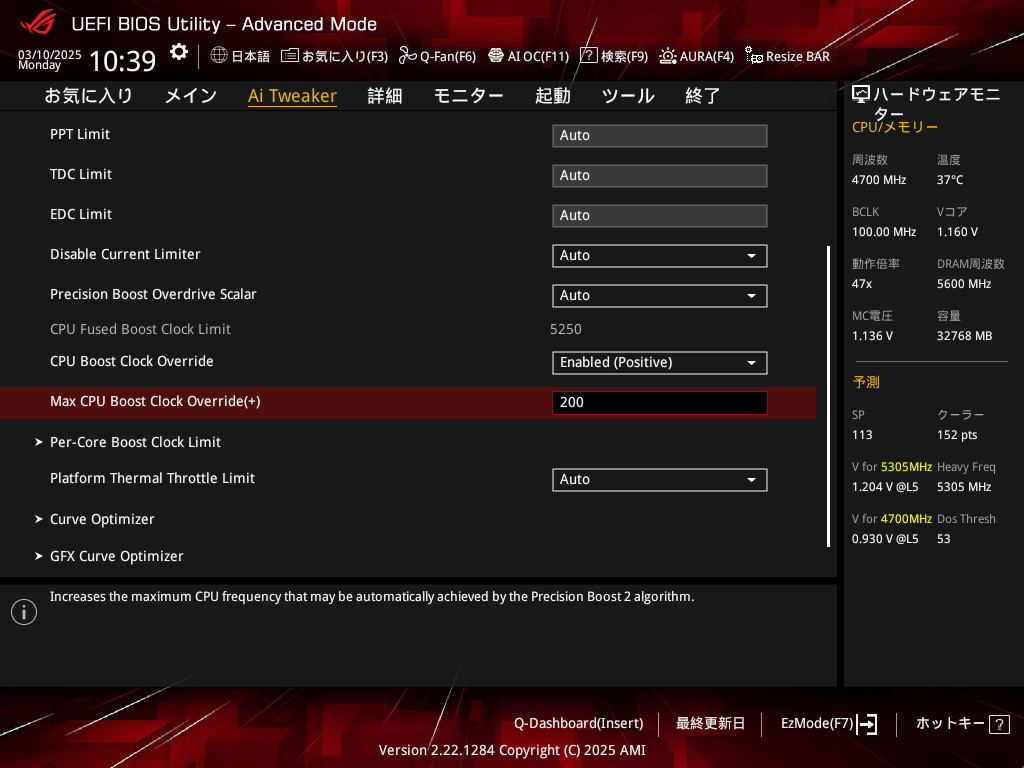The height and width of the screenshot is (768, 1024).
Task: Open ツール tab
Action: 628,96
